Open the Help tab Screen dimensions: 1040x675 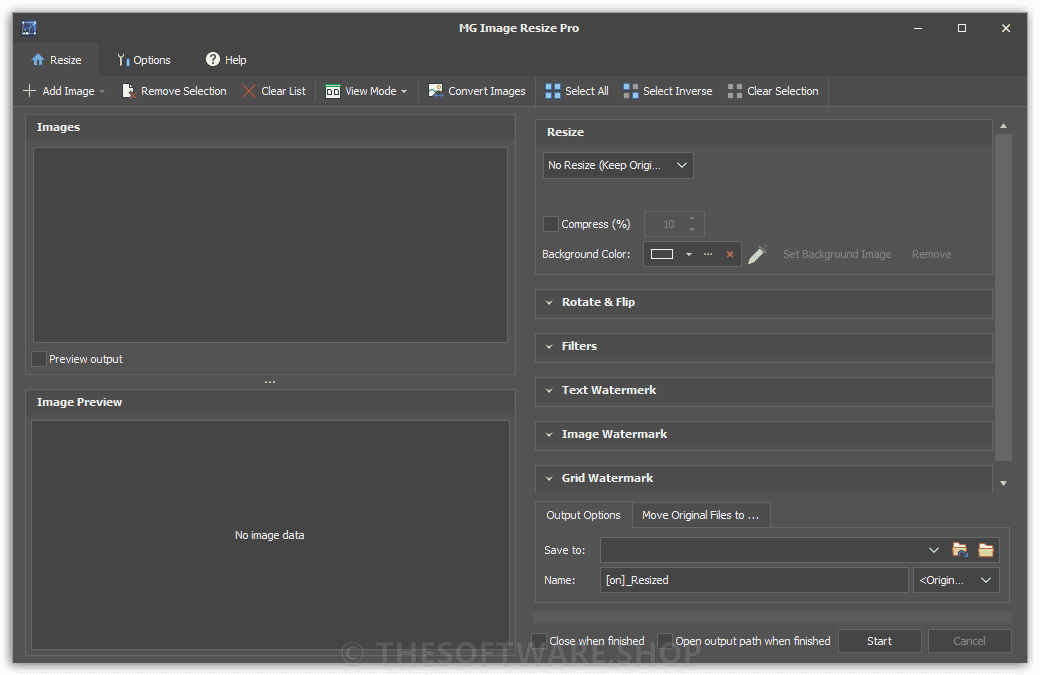pos(226,60)
